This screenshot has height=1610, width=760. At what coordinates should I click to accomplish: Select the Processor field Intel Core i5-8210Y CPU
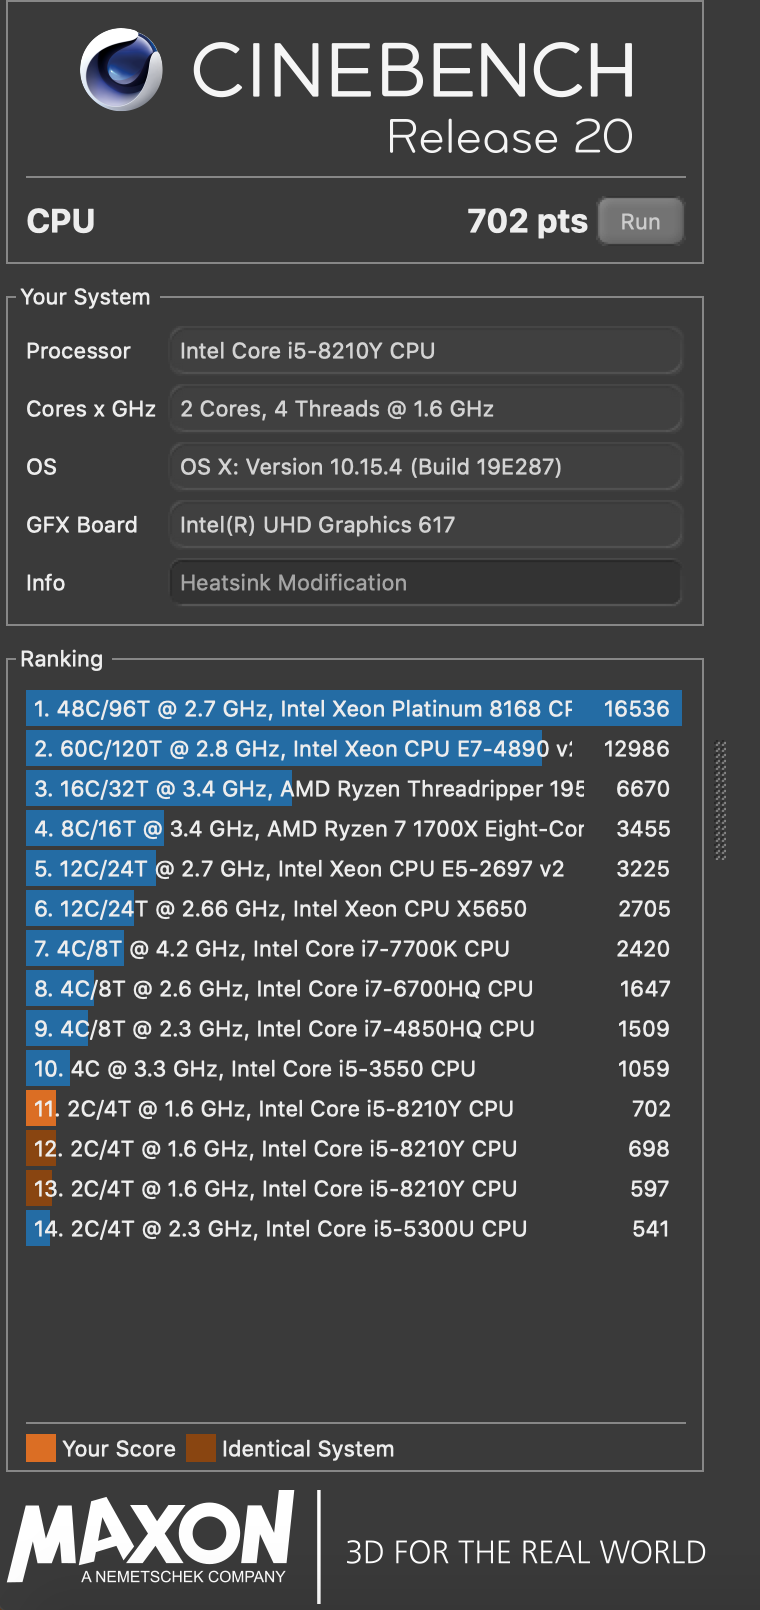pos(426,351)
